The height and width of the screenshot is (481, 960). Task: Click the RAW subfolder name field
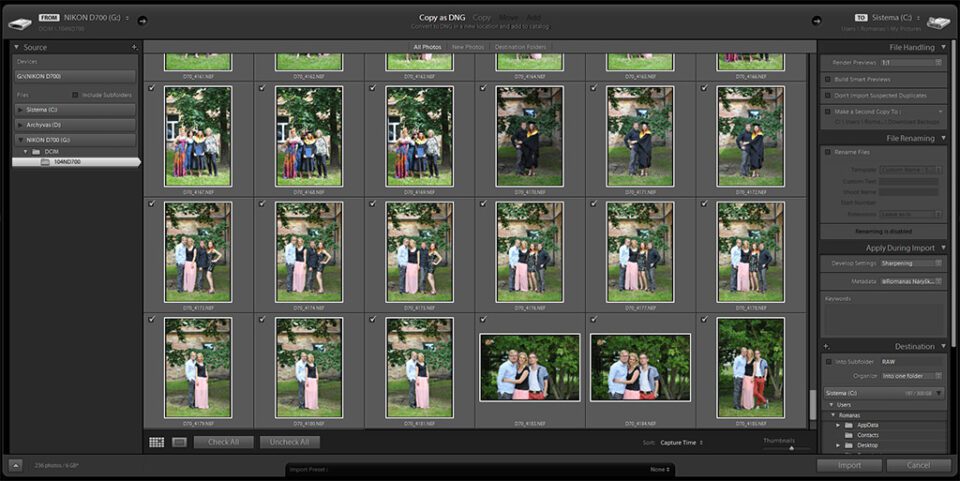coord(911,362)
